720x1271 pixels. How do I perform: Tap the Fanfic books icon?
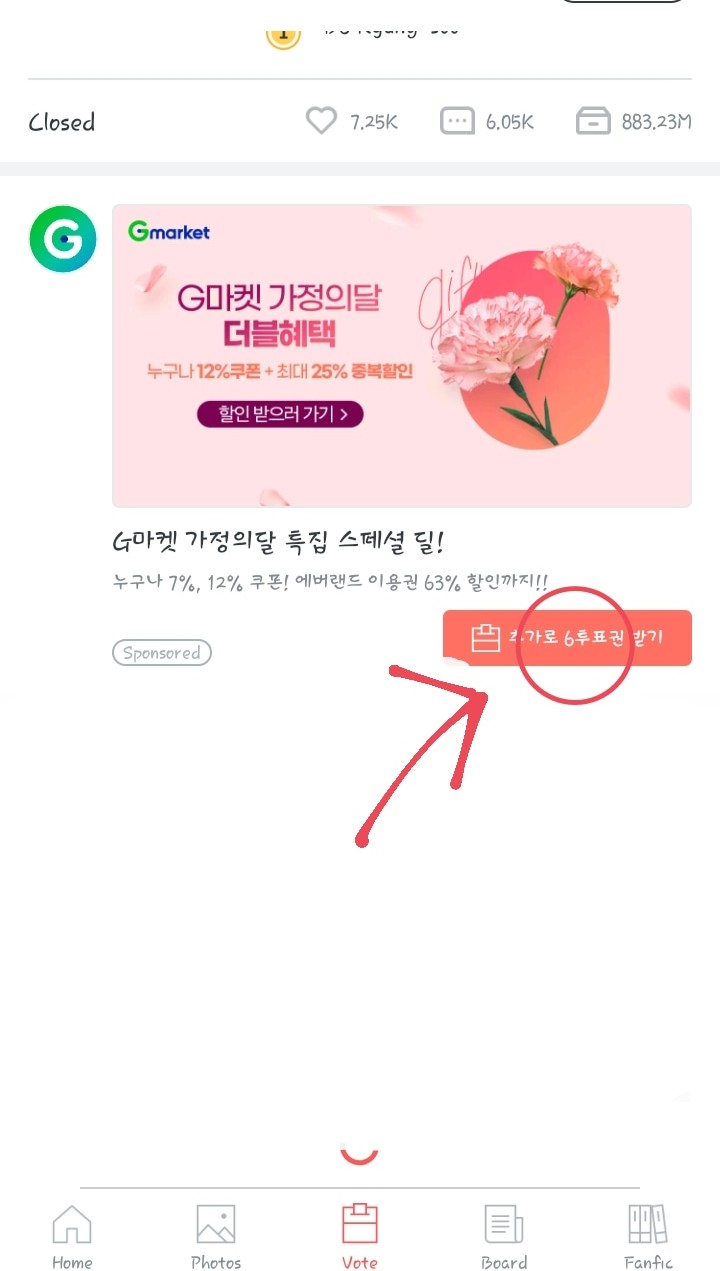(x=648, y=1224)
